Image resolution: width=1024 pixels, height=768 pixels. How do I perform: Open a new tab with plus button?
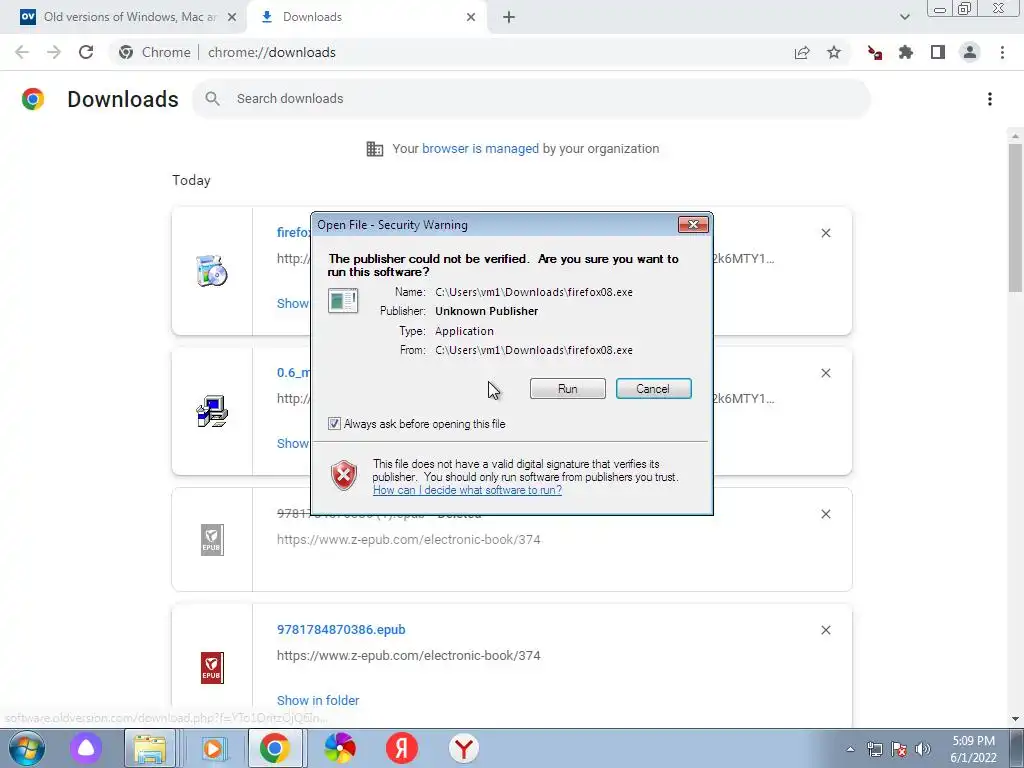click(x=509, y=17)
